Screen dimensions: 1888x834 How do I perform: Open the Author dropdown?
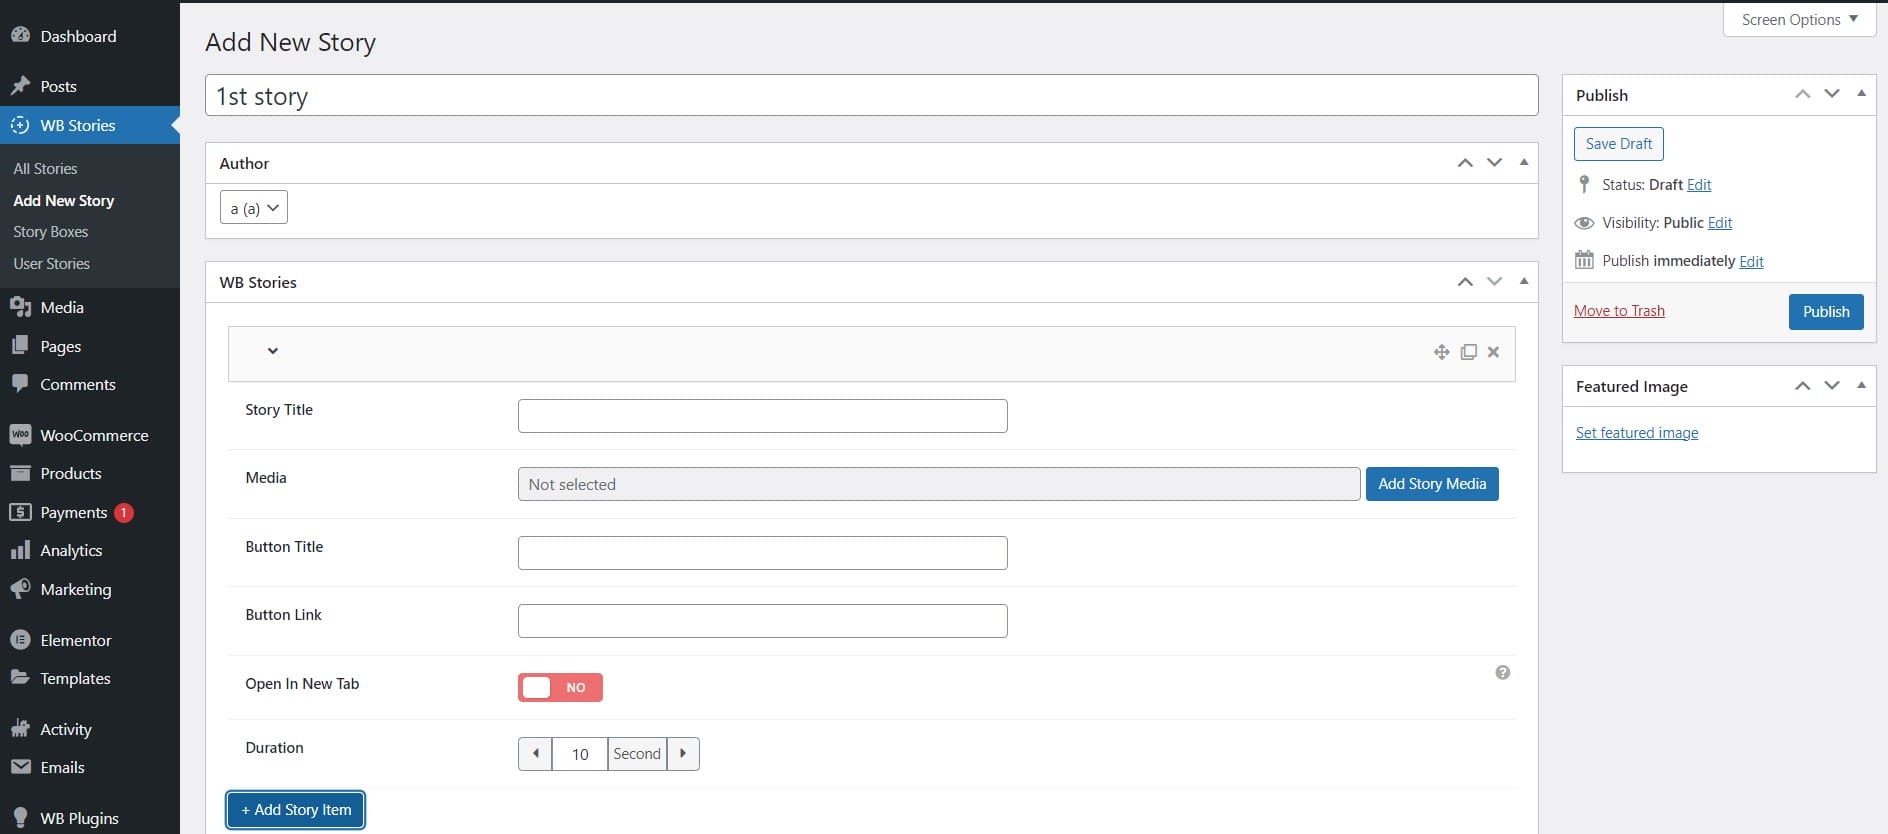254,208
